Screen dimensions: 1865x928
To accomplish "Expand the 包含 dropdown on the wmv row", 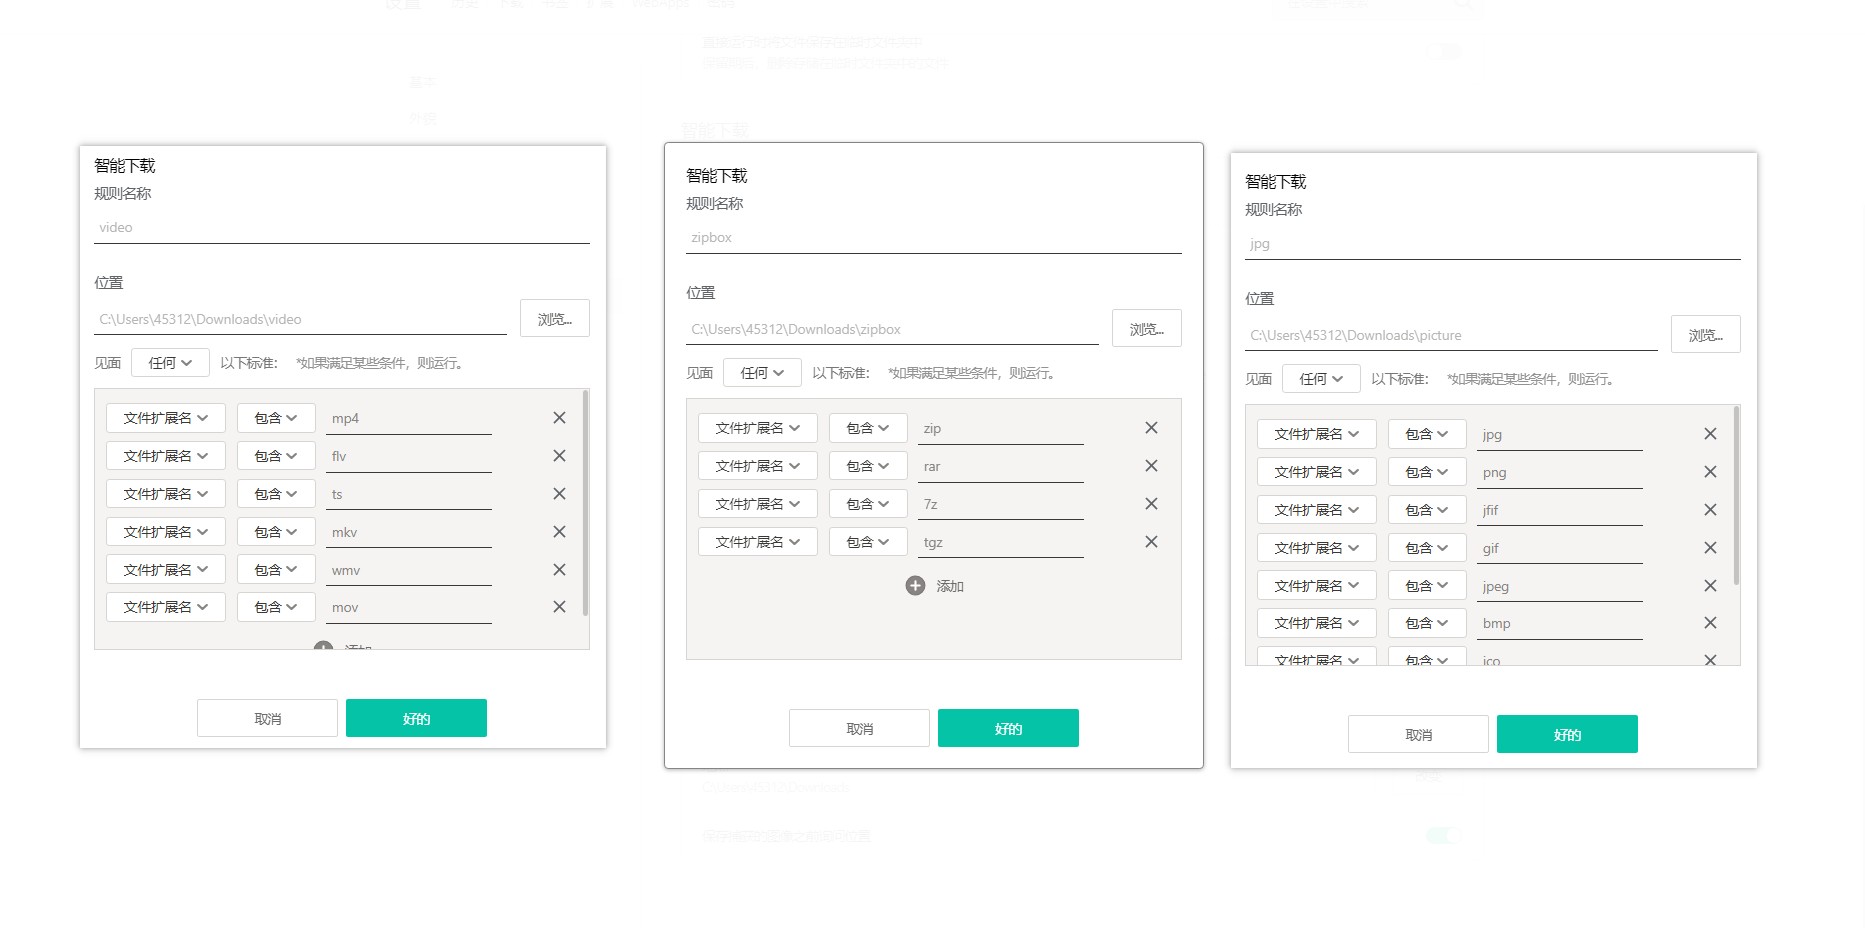I will 275,570.
